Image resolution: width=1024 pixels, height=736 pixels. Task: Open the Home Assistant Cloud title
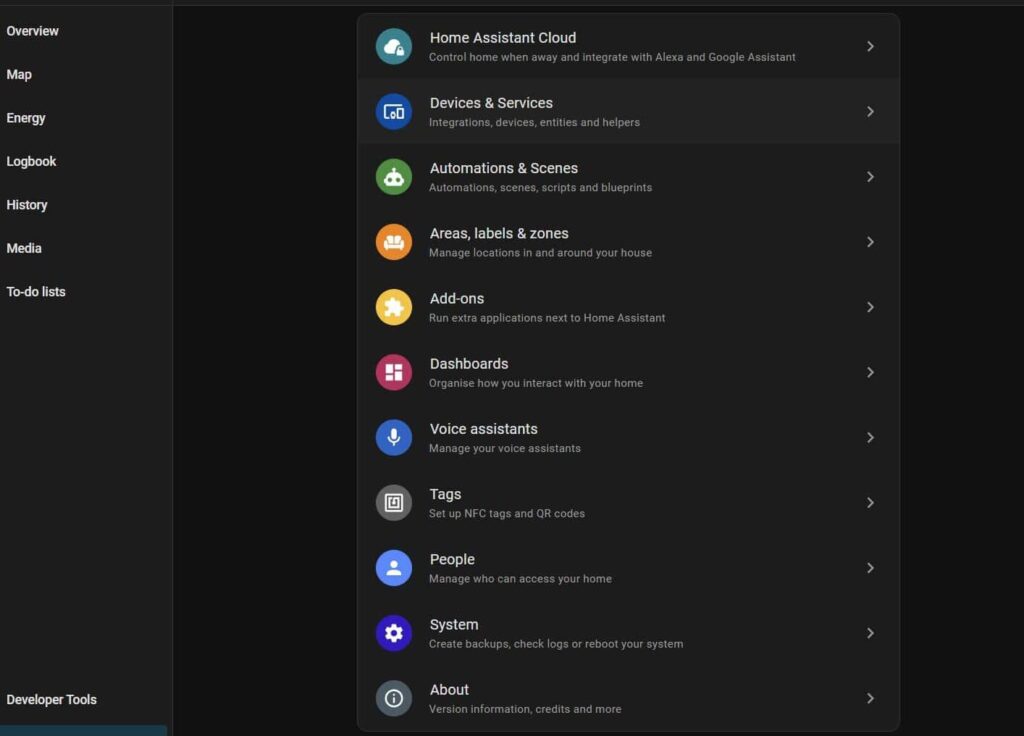(x=503, y=38)
